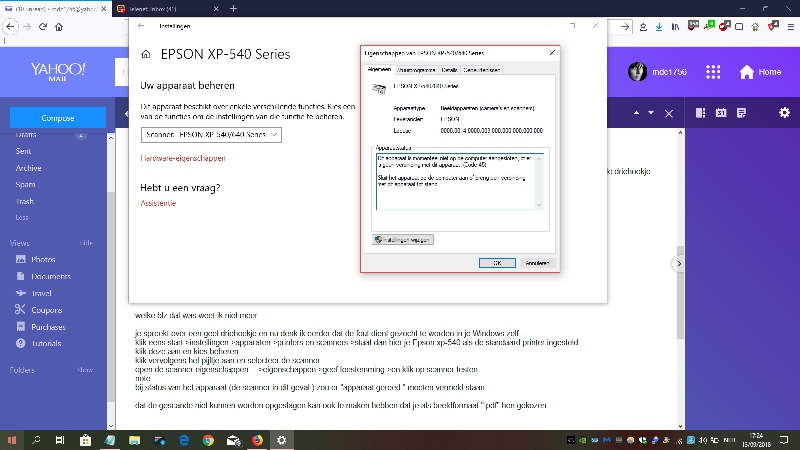This screenshot has width=800, height=450.
Task: Switch to the Details tab
Action: coord(449,70)
